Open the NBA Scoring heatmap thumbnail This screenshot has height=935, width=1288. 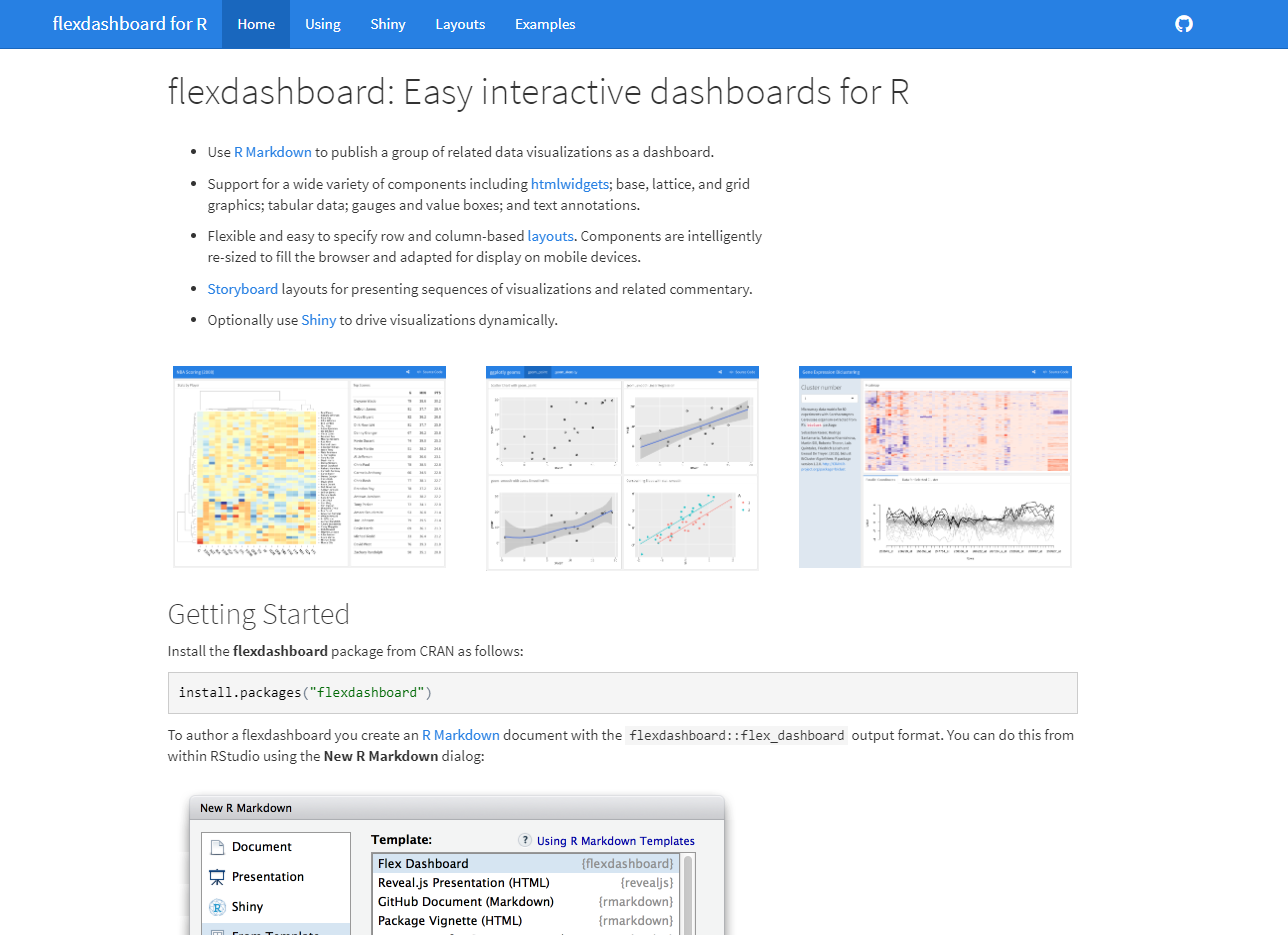(310, 467)
